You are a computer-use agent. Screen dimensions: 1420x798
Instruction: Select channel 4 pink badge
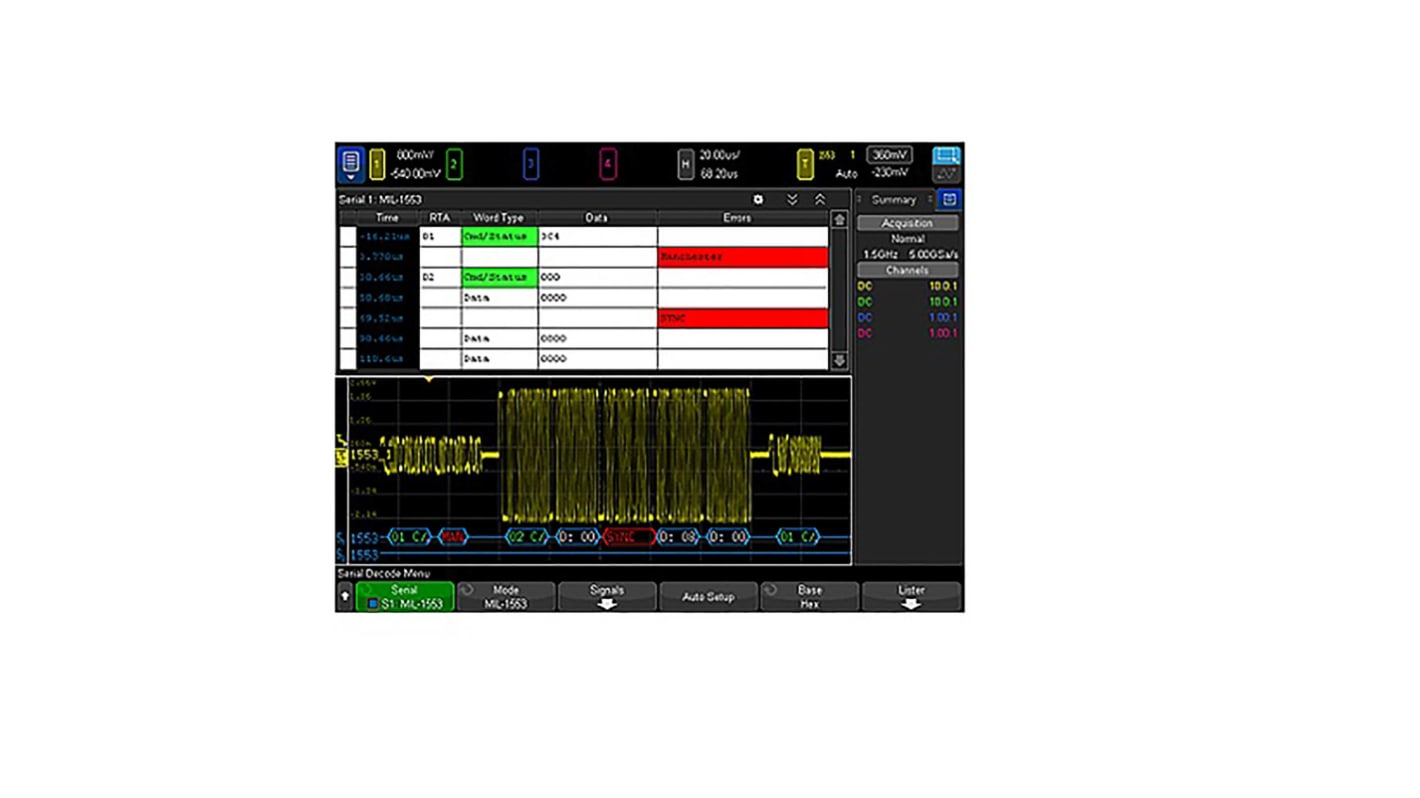point(607,164)
